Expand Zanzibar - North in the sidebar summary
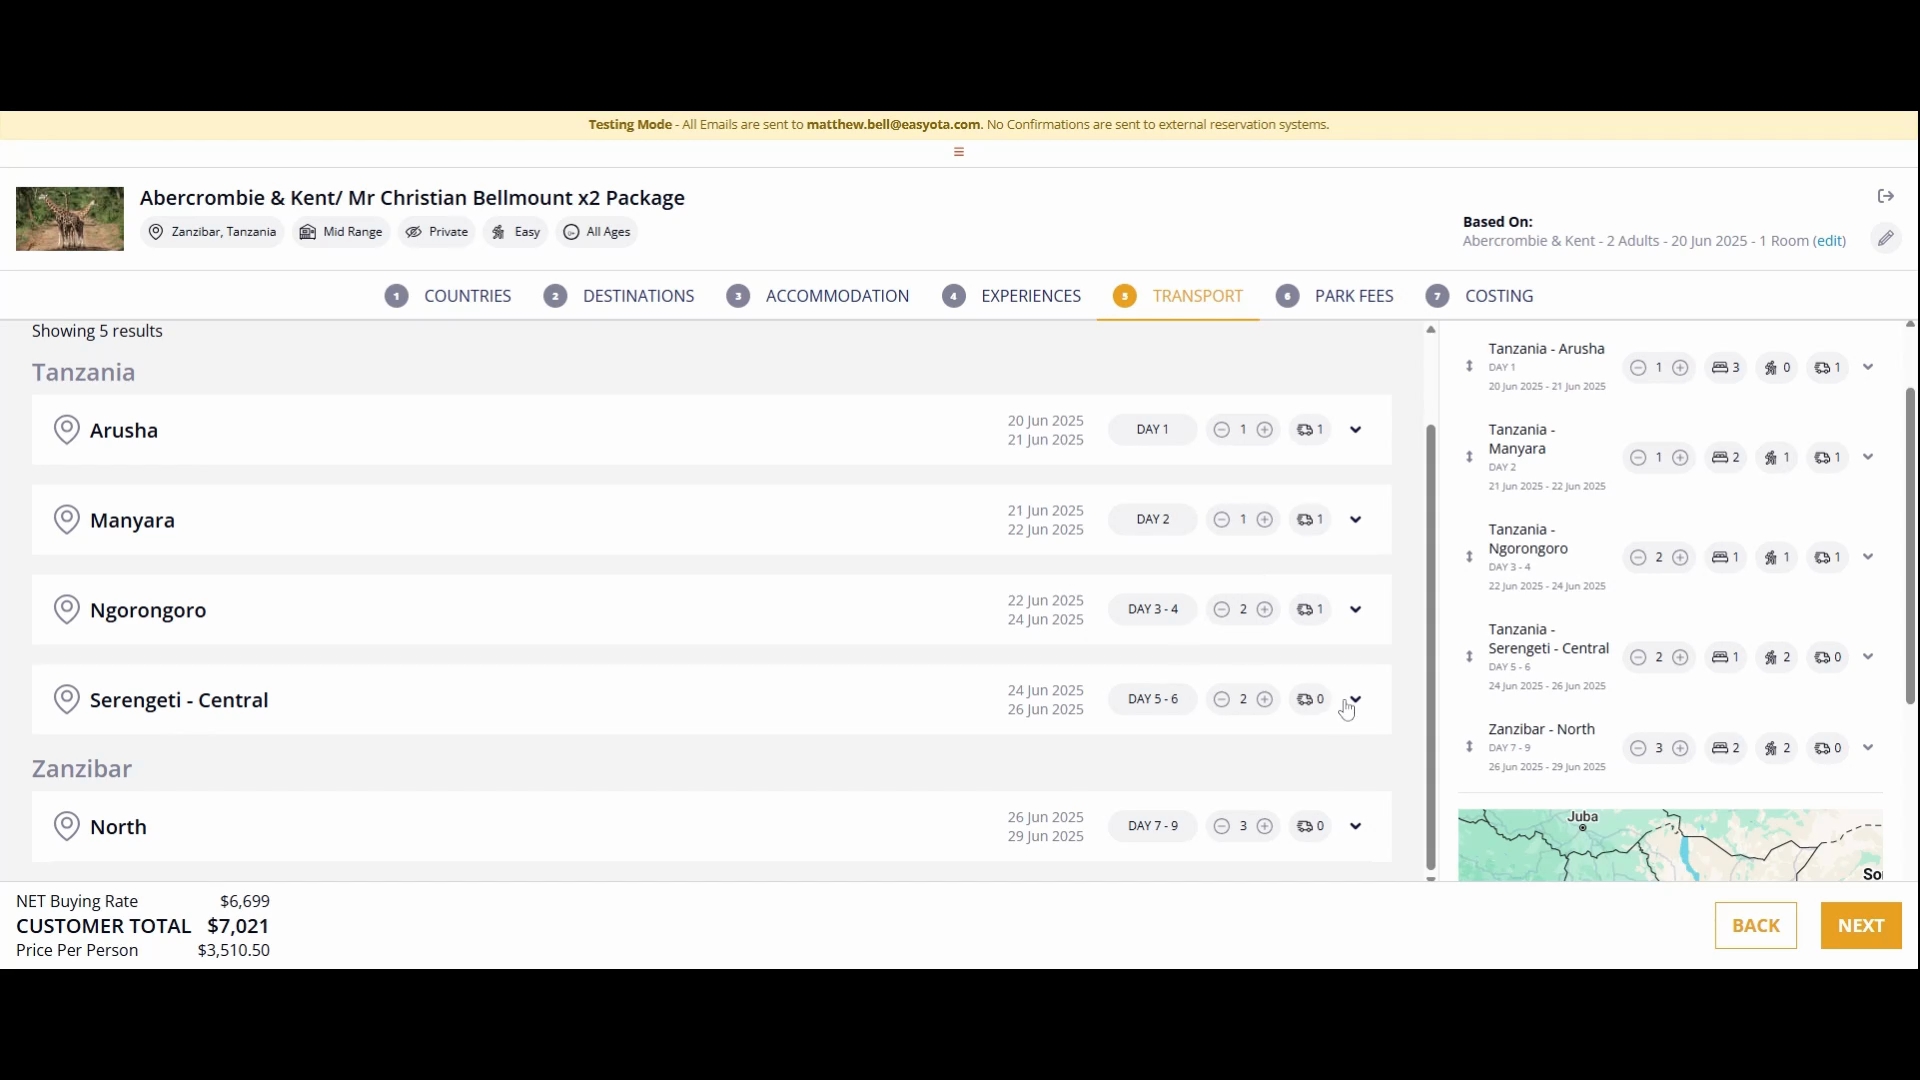The image size is (1920, 1080). click(x=1868, y=748)
